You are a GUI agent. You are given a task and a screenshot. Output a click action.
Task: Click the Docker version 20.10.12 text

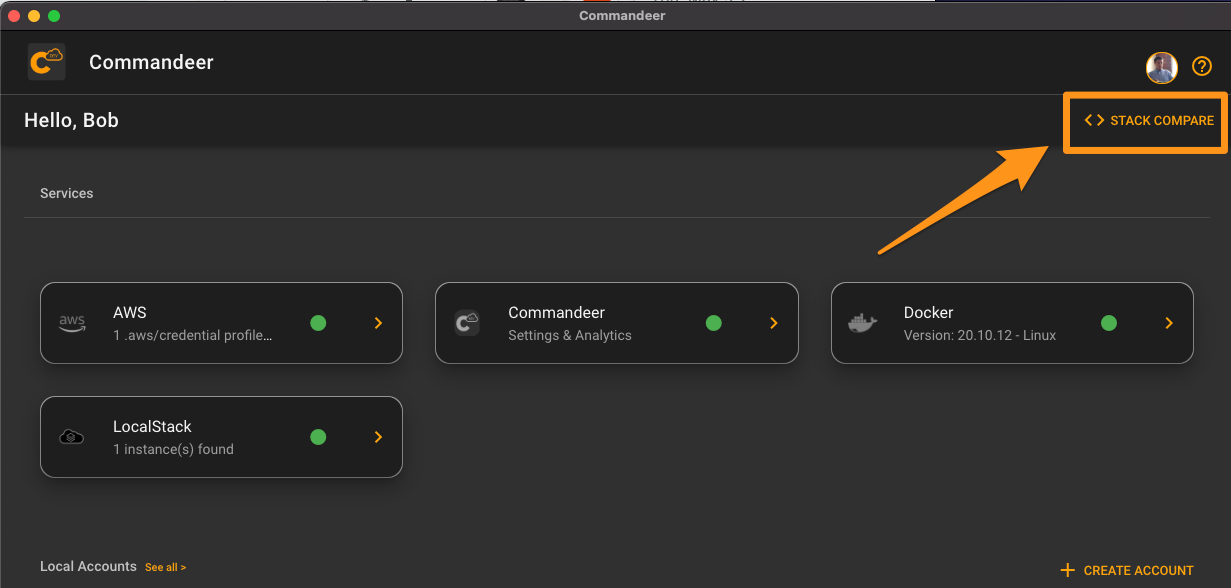[980, 335]
